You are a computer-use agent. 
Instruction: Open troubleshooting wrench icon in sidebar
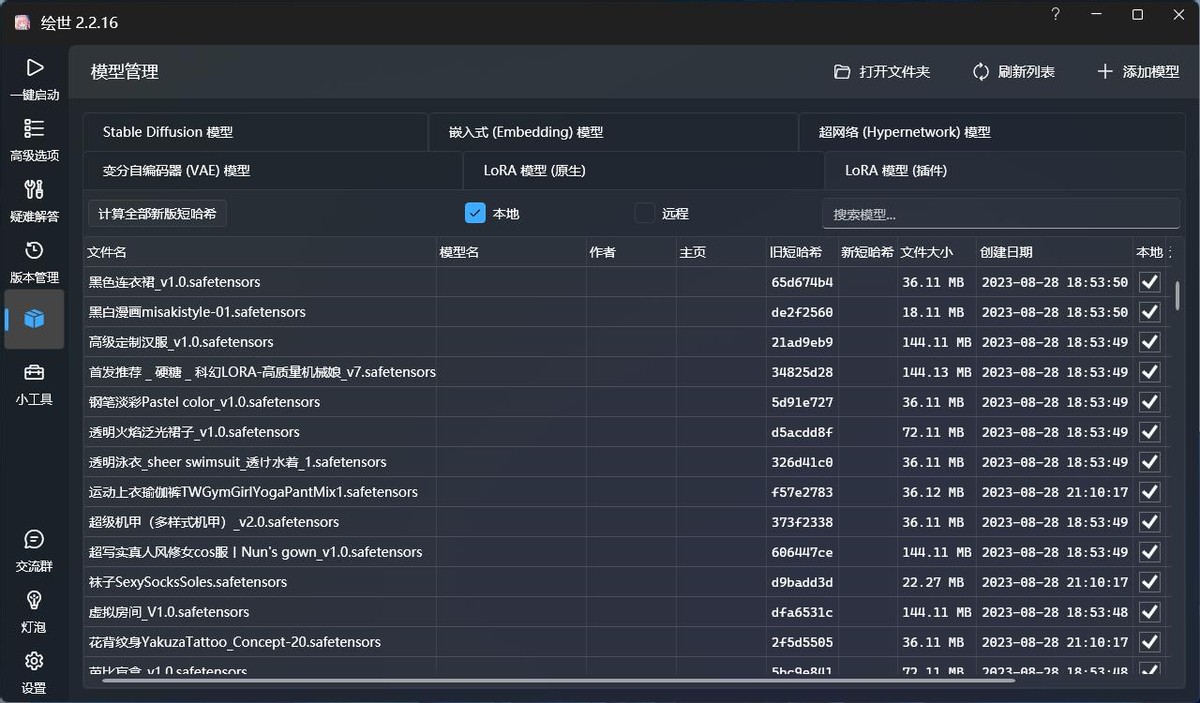[x=34, y=190]
